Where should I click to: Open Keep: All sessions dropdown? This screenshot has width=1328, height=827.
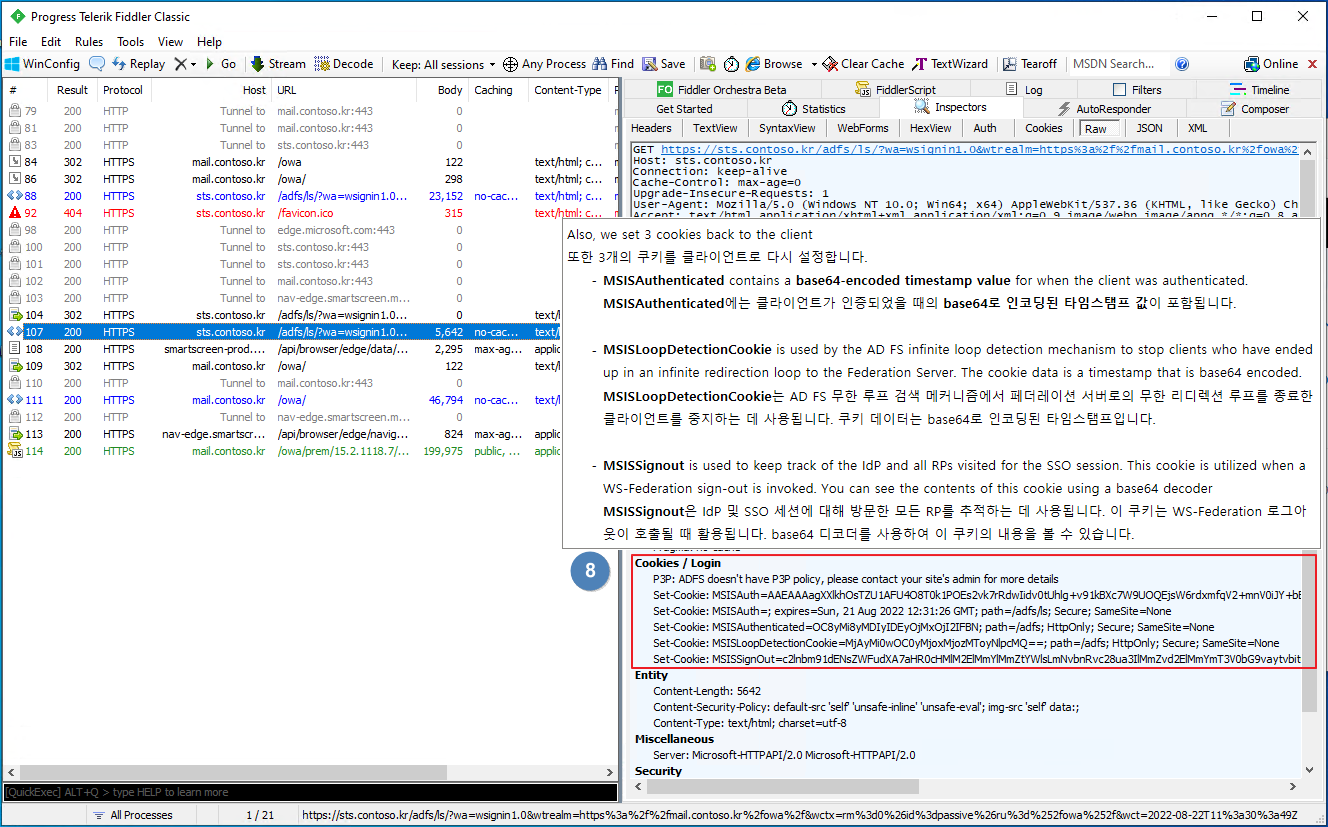tap(443, 64)
